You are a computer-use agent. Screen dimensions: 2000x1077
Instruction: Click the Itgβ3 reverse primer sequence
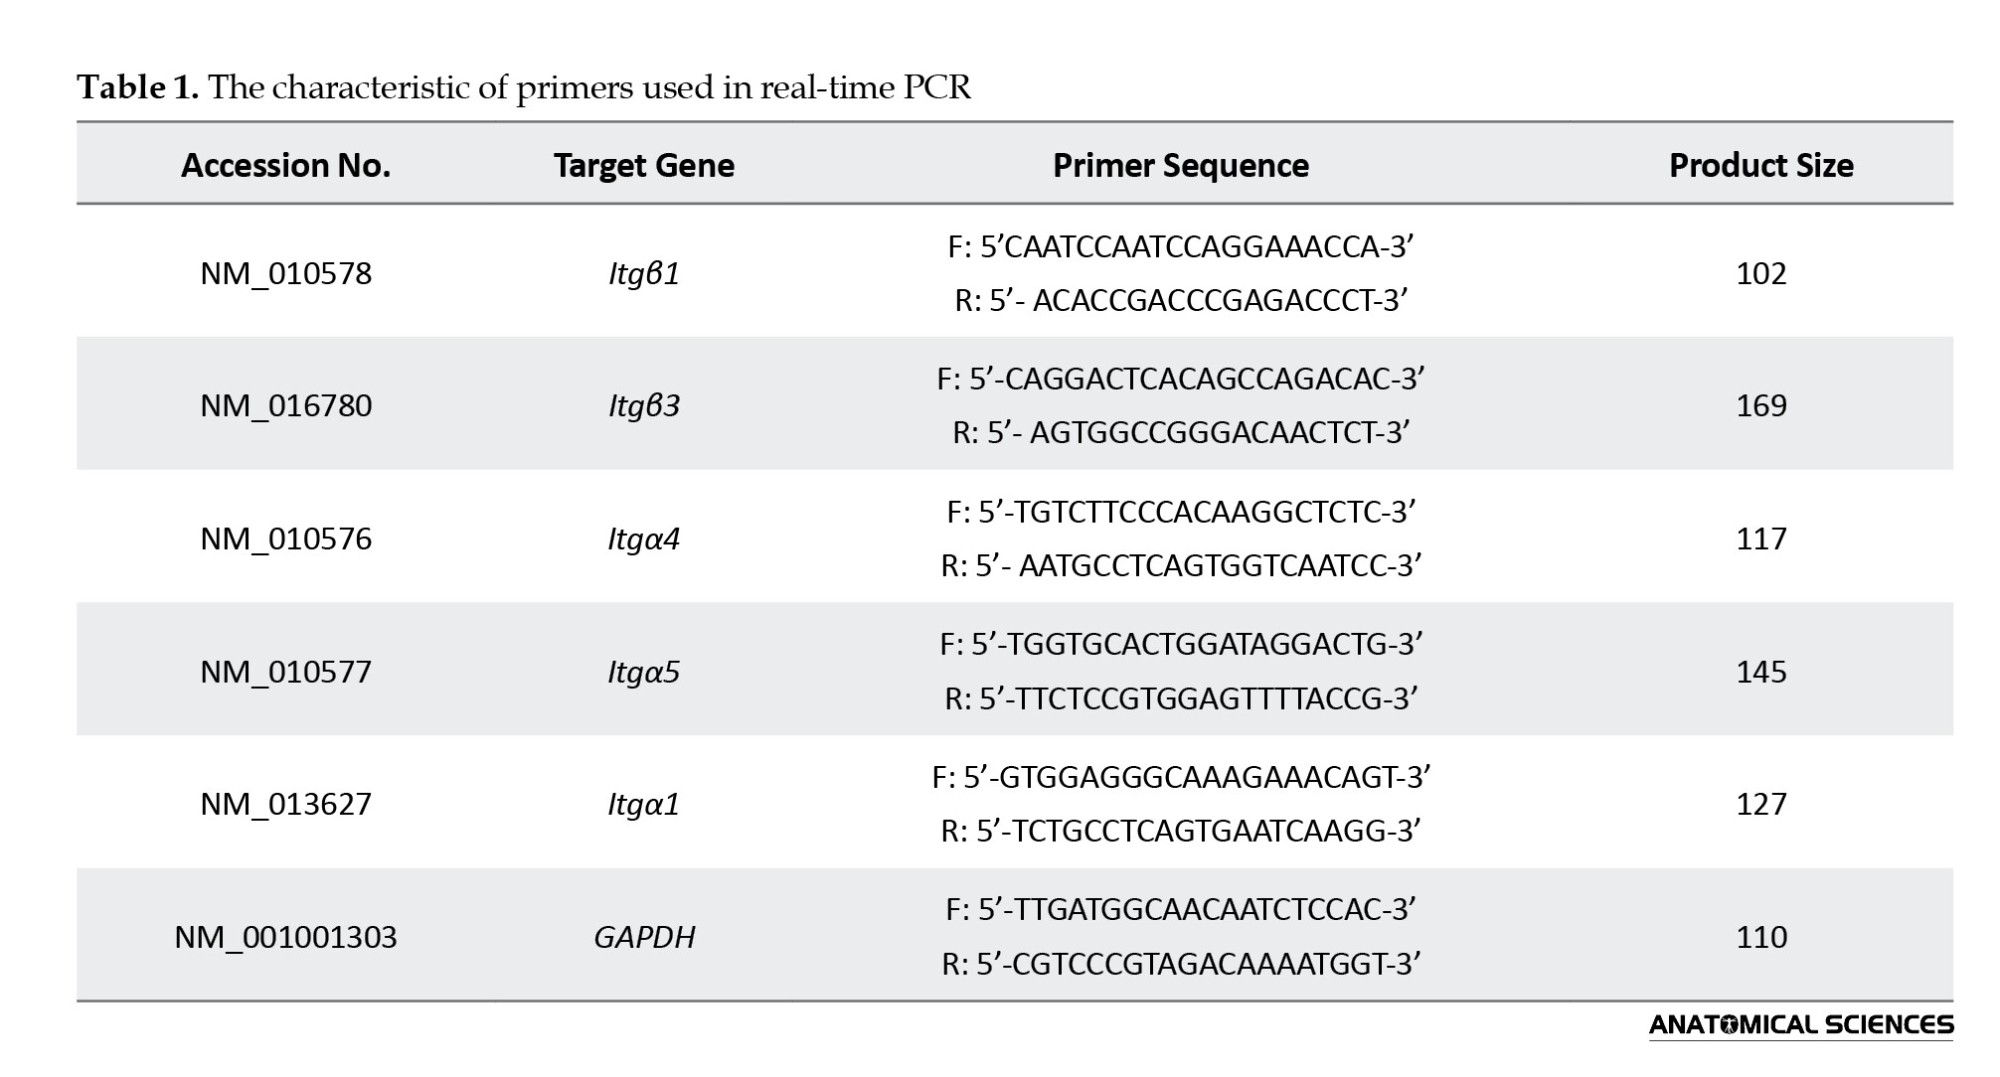1181,432
